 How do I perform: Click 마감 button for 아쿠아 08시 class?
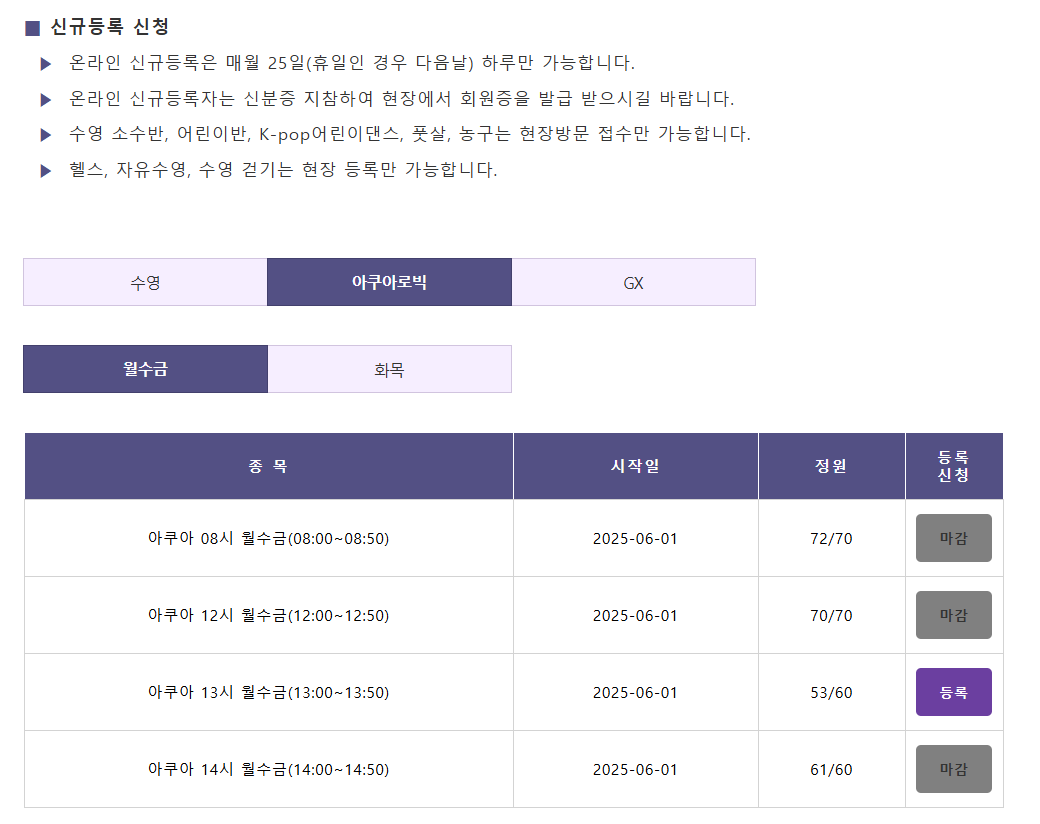pos(954,538)
